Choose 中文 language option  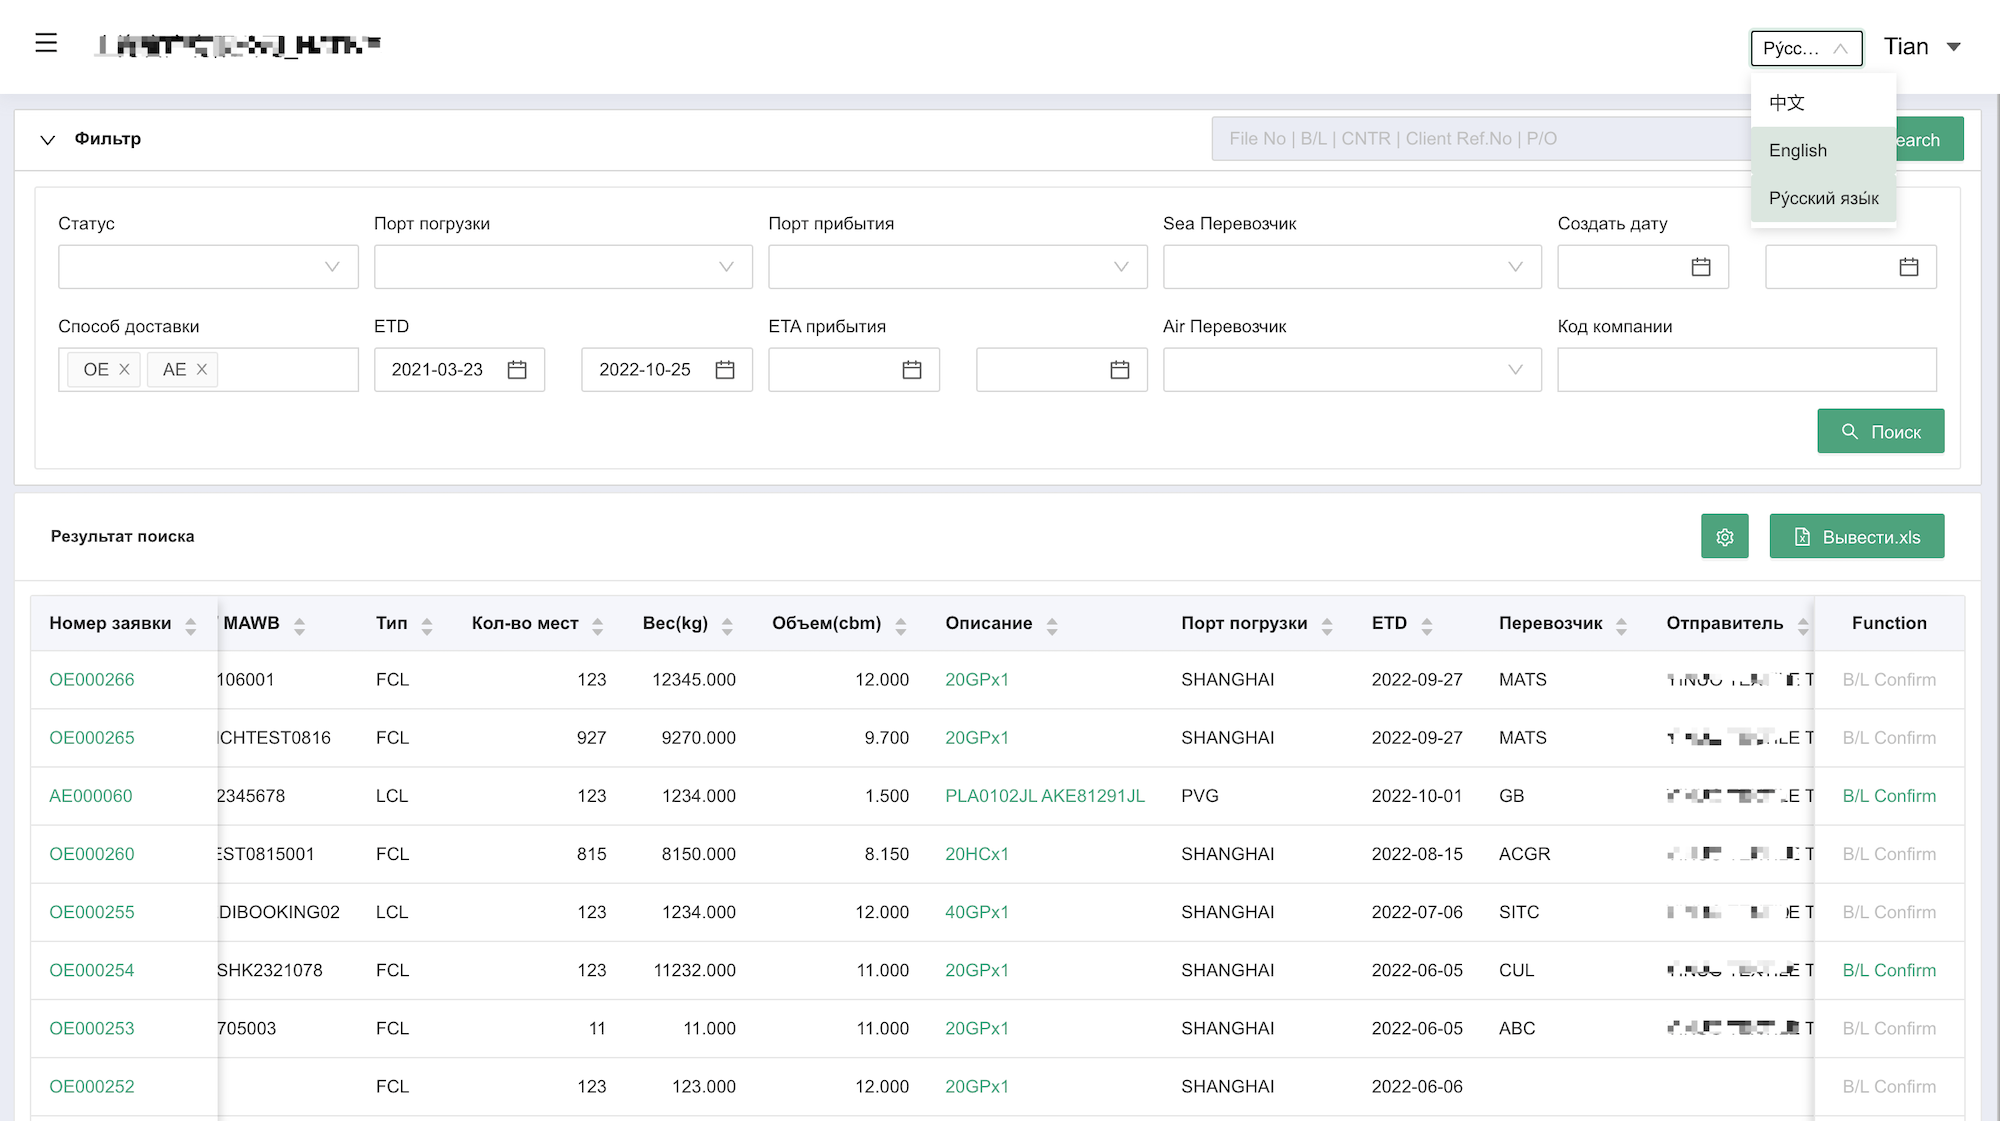(1786, 102)
